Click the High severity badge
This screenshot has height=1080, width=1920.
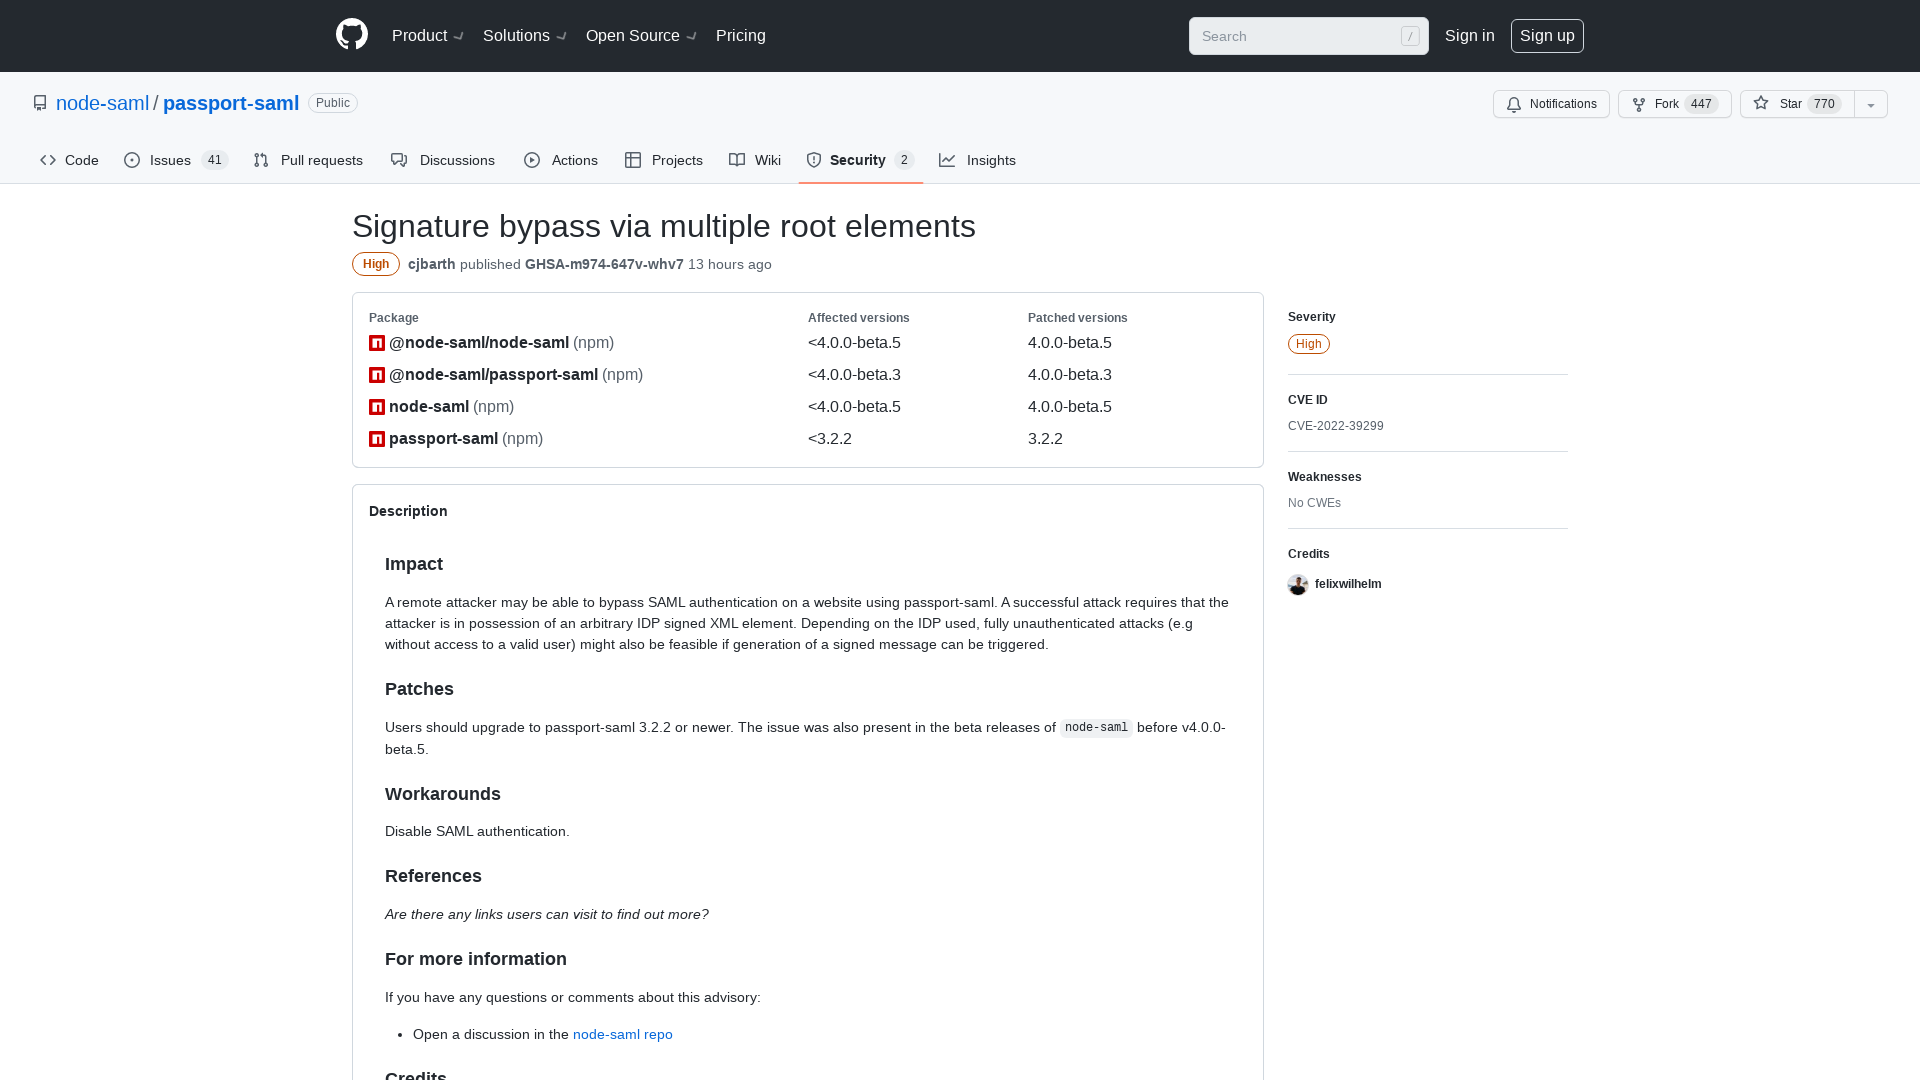click(375, 264)
